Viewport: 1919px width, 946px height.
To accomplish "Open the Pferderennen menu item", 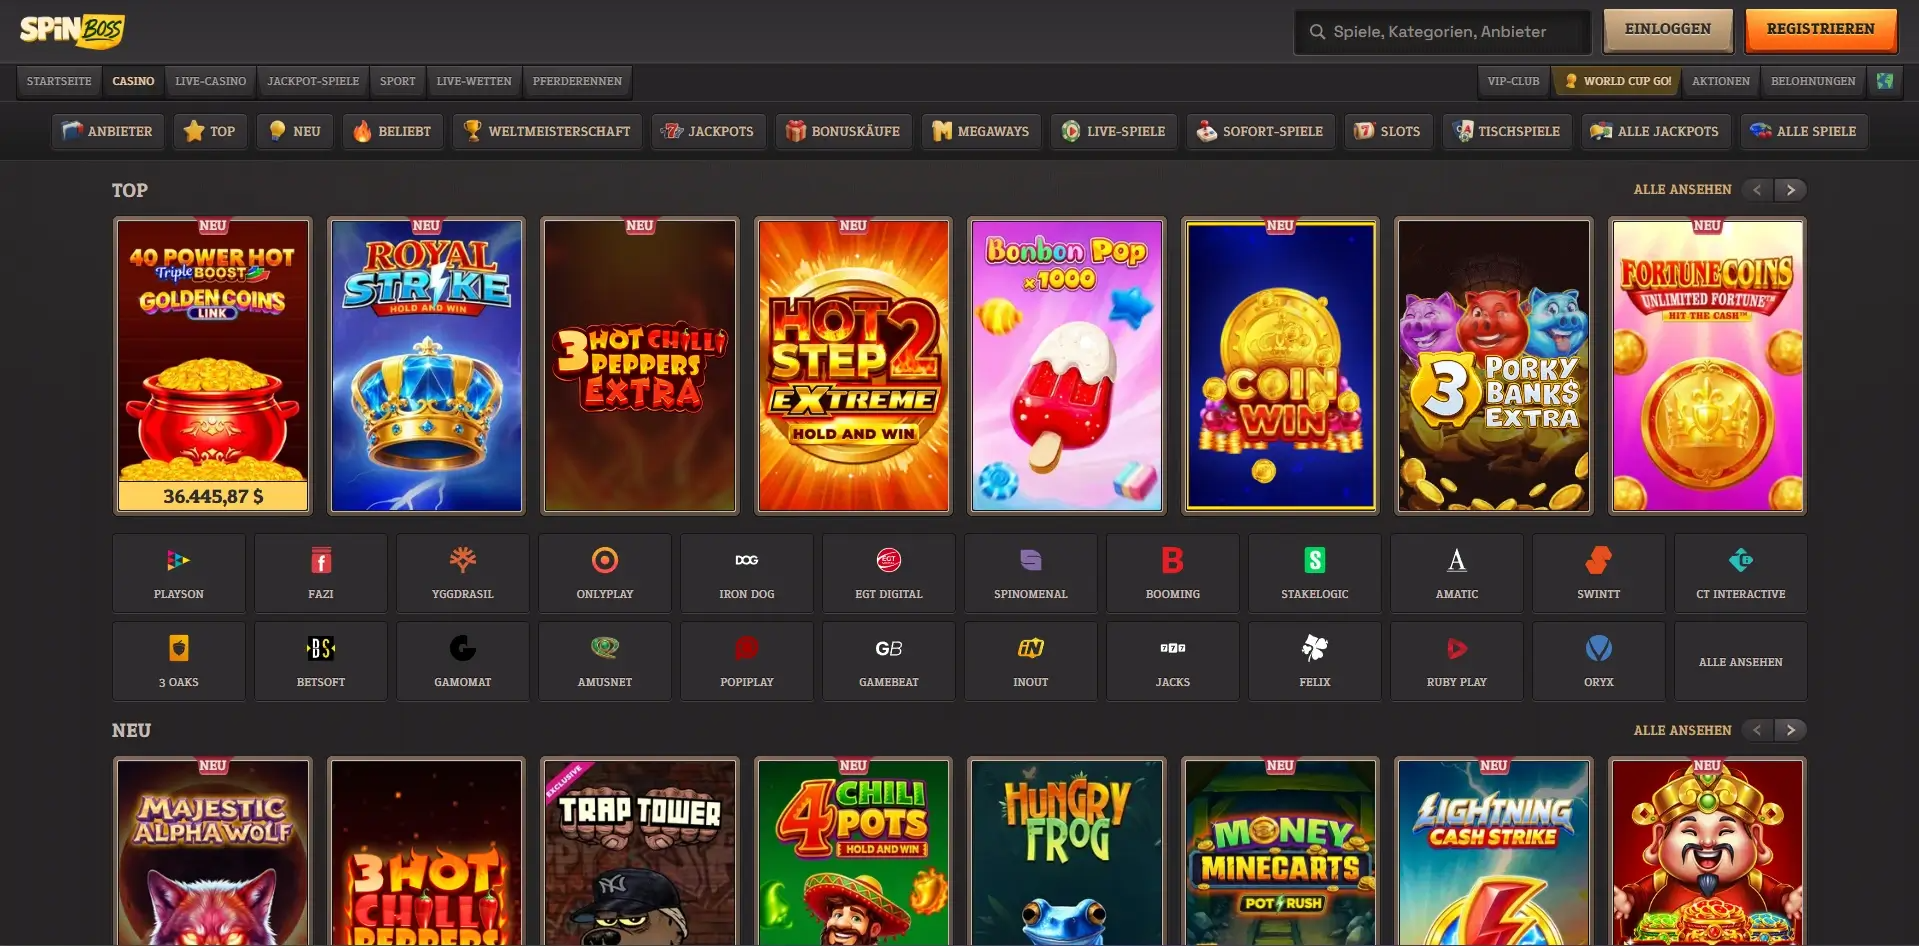I will (x=577, y=81).
